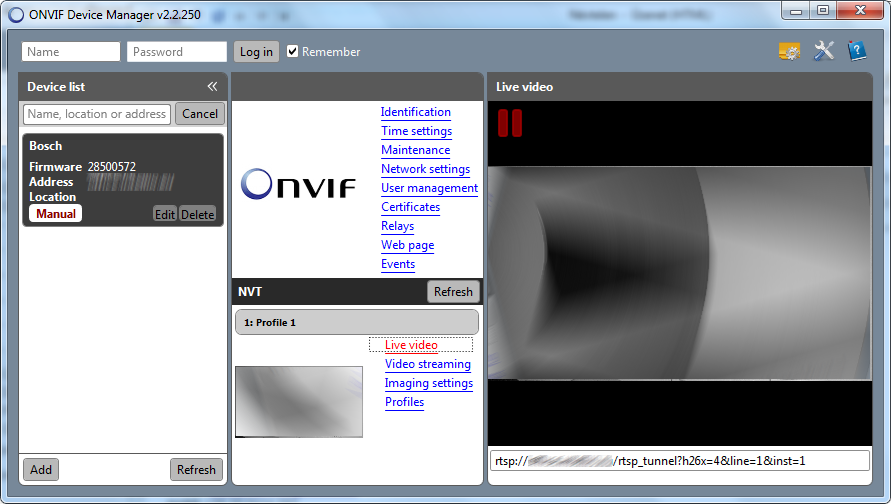Refresh the NVT section
Viewport: 891px width, 504px height.
(x=453, y=291)
